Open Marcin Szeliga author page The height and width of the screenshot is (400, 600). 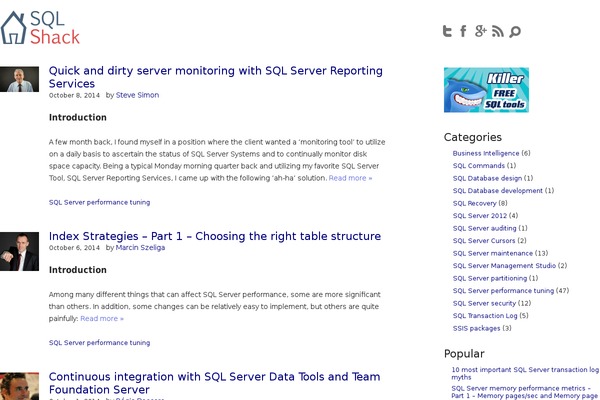140,247
